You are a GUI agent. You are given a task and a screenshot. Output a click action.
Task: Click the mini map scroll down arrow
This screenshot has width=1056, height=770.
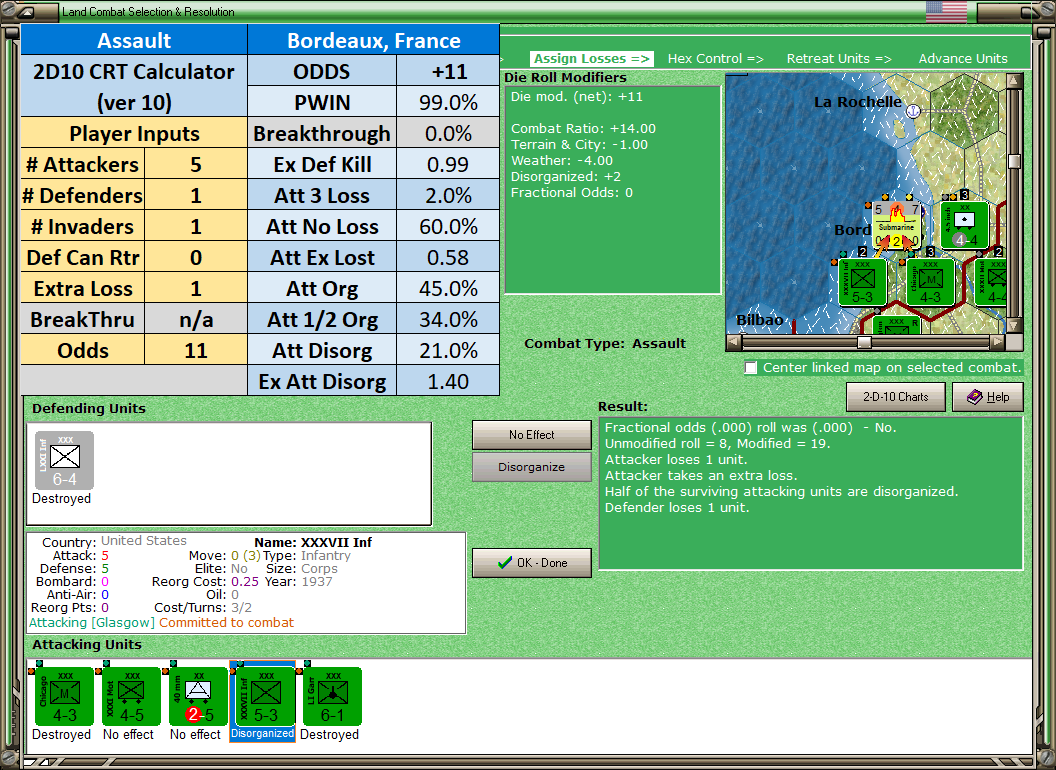coord(1014,326)
